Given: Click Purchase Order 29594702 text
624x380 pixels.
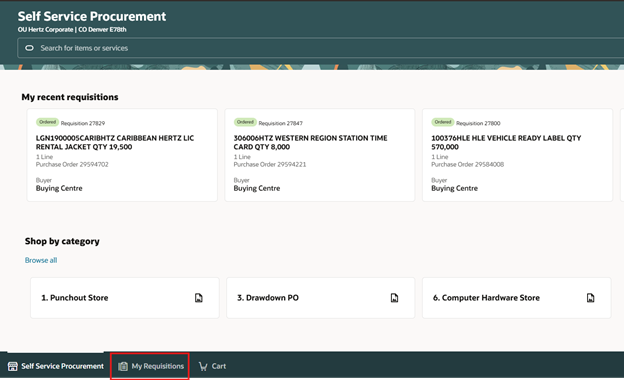Looking at the screenshot, I should pos(72,164).
